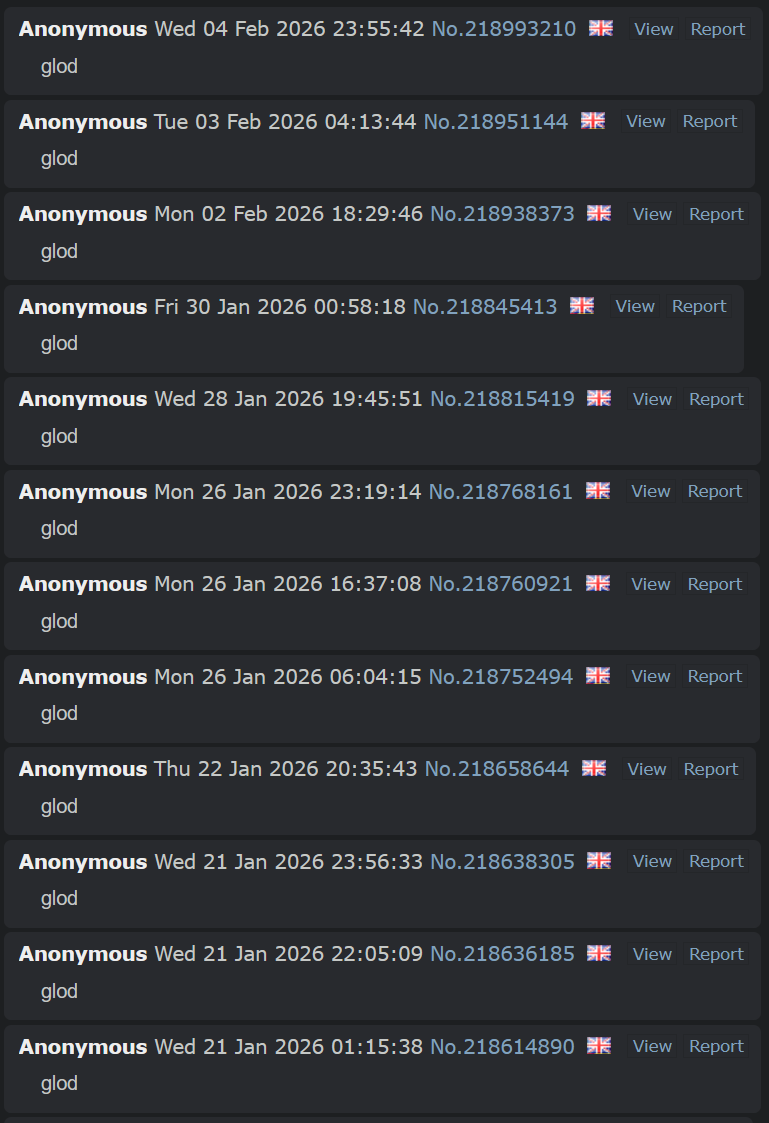This screenshot has width=769, height=1123.
Task: Open post number link No.218768161
Action: point(501,492)
